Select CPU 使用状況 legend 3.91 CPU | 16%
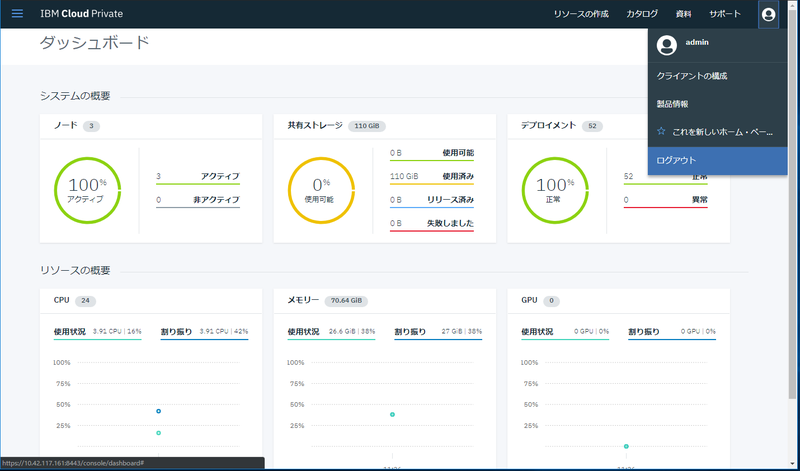Viewport: 800px width, 471px height. [x=97, y=332]
